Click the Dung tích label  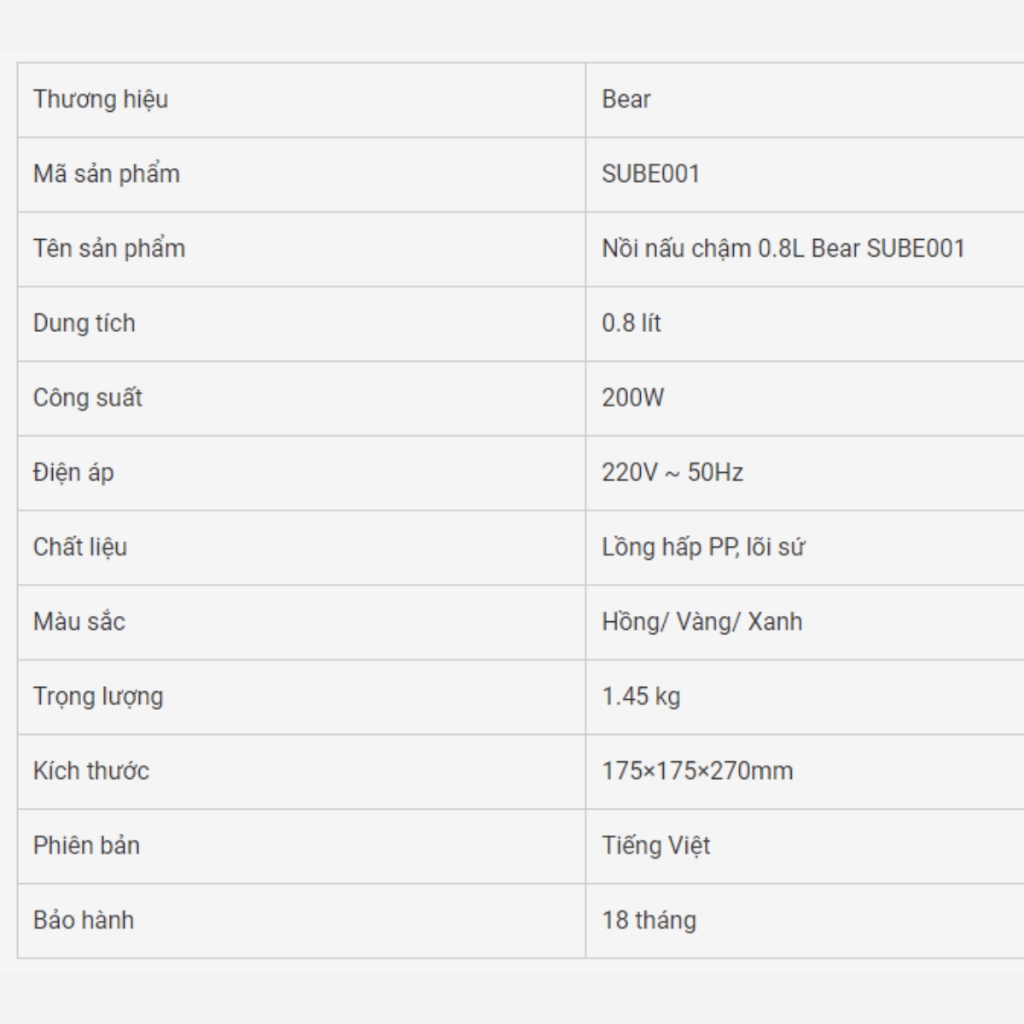[x=84, y=323]
